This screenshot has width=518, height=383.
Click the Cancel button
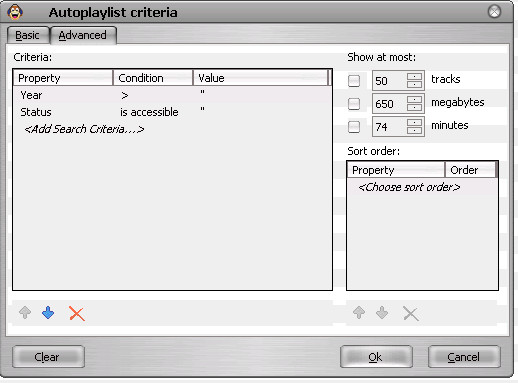coord(464,357)
